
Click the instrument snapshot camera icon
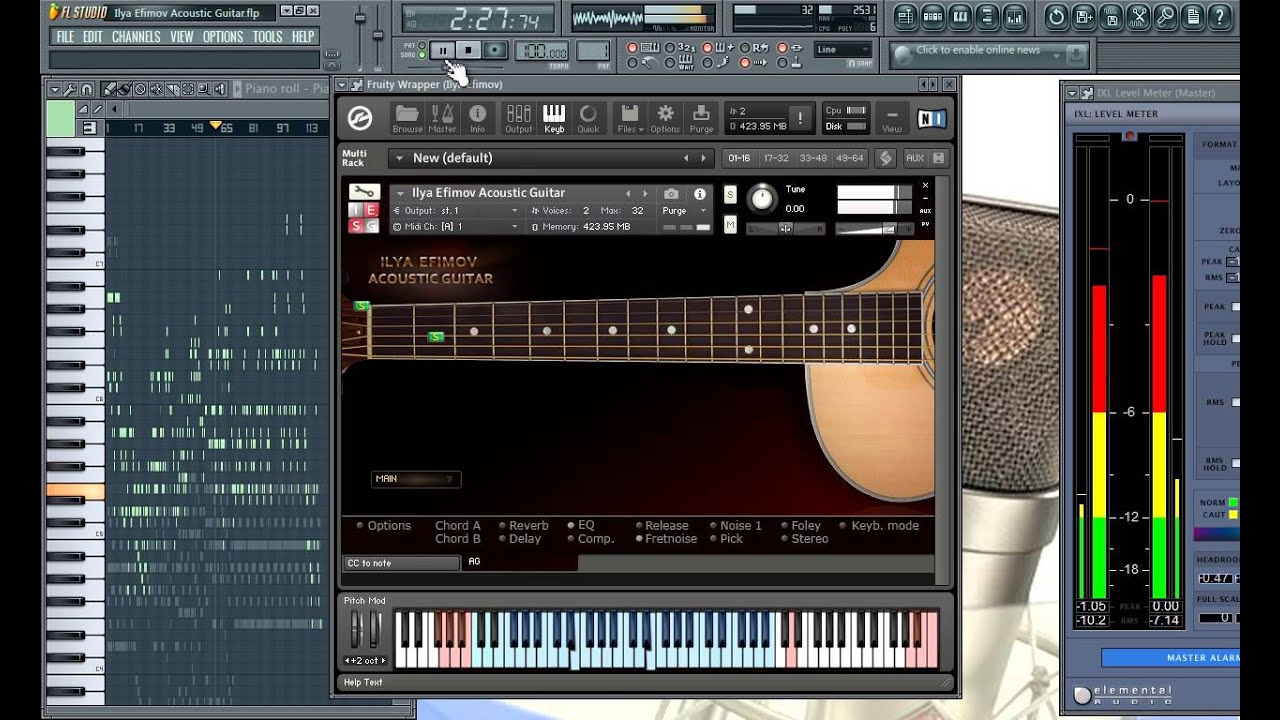(x=671, y=194)
